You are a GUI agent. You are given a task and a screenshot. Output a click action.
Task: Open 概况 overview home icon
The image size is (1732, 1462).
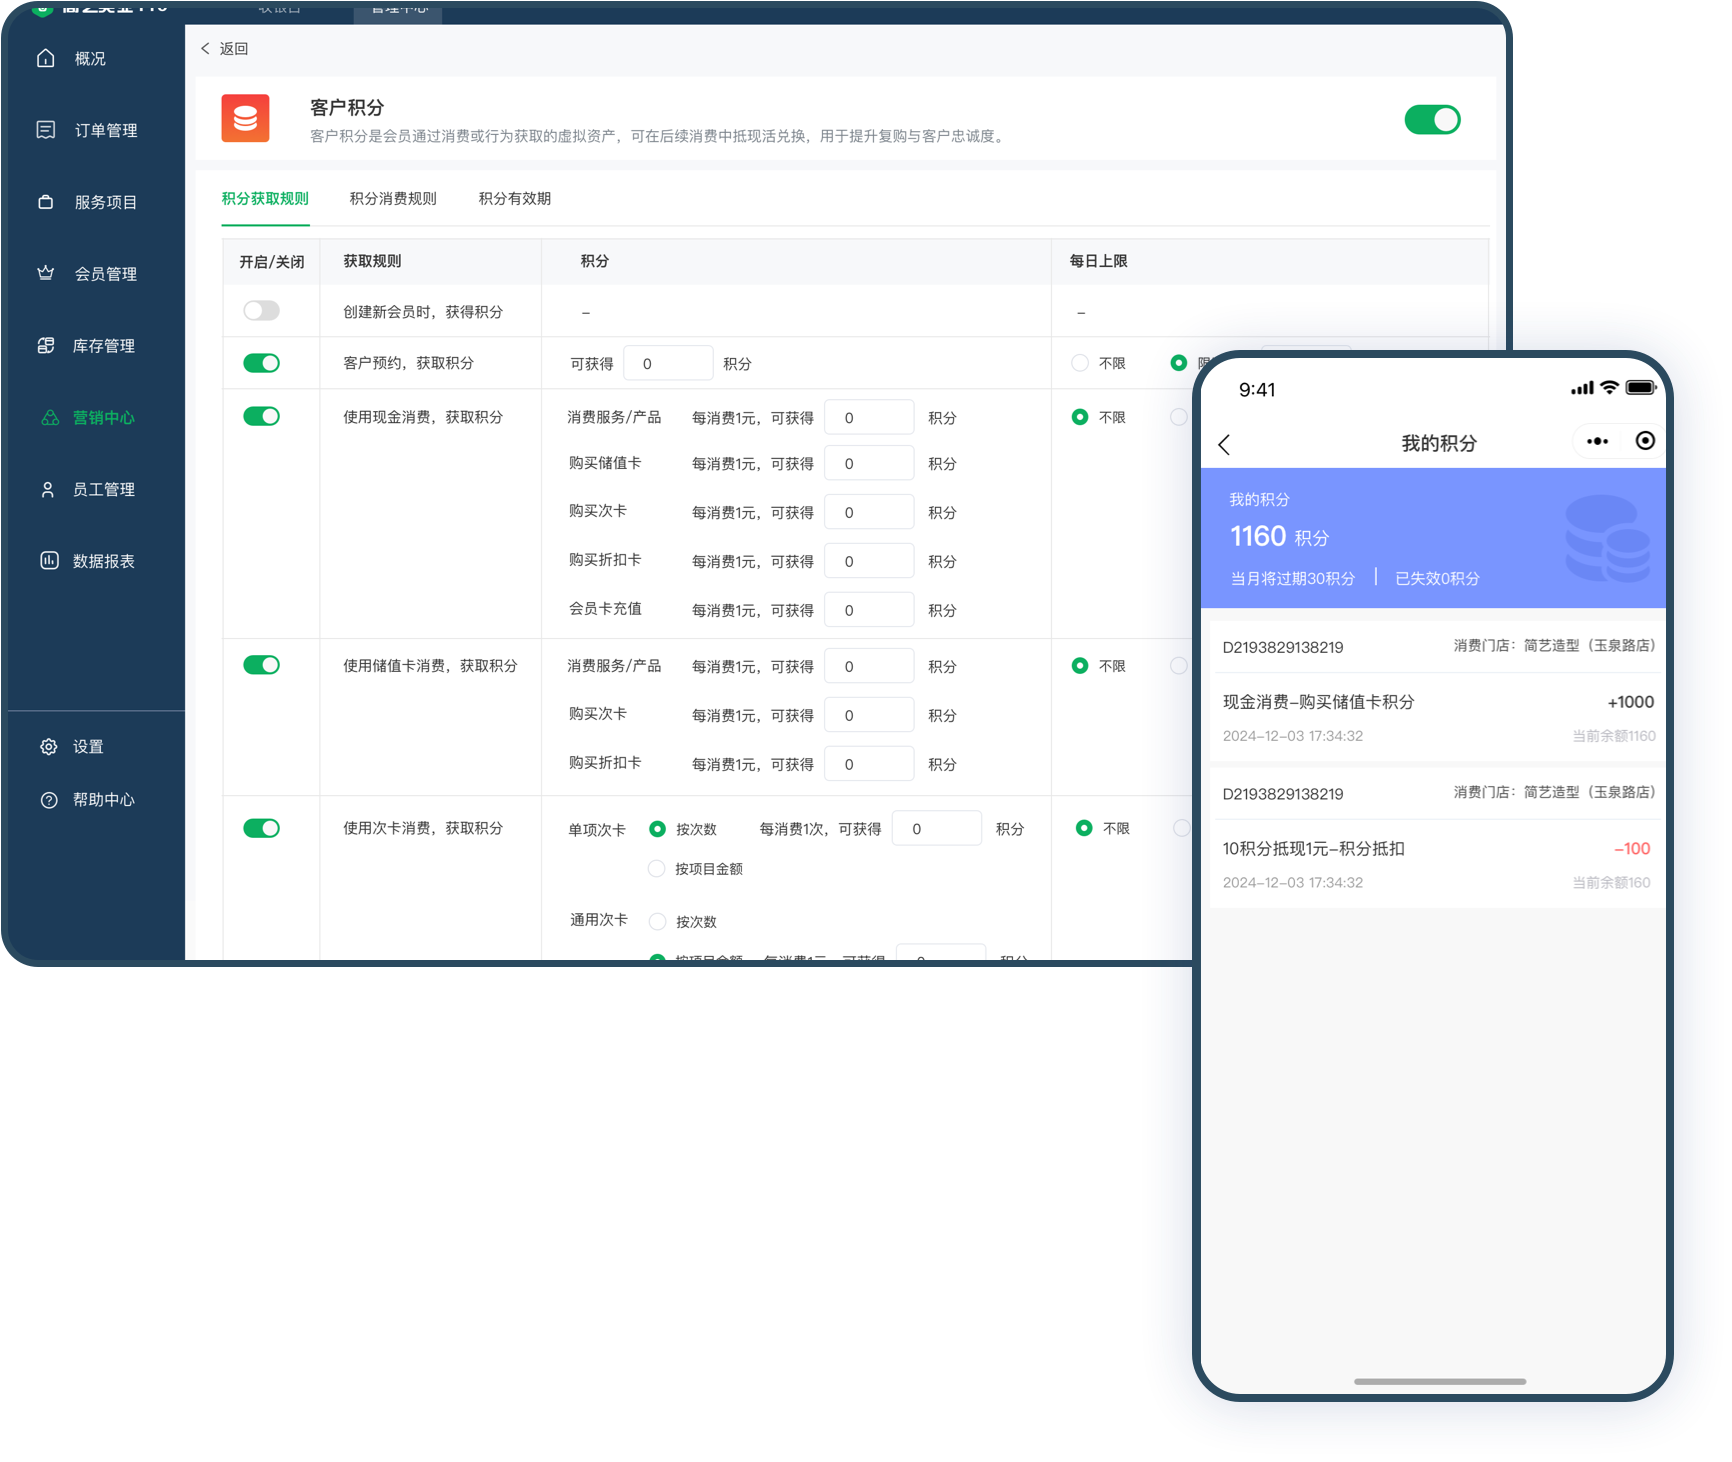tap(45, 58)
